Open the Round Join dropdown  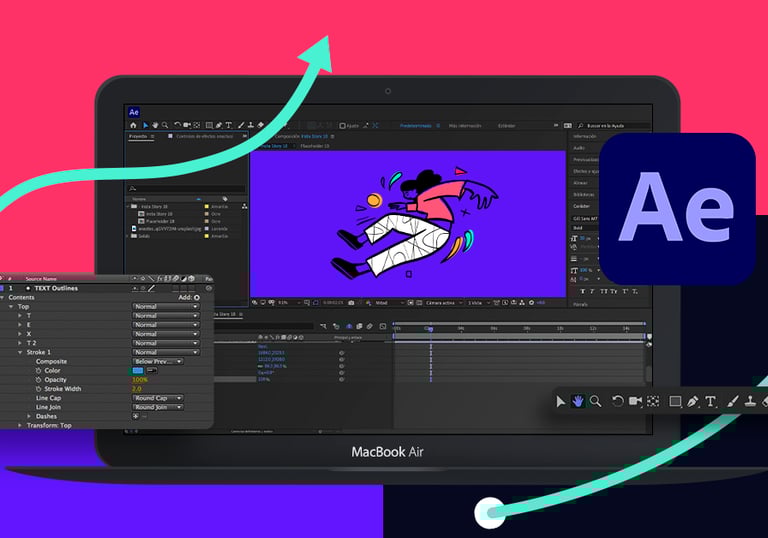click(x=157, y=407)
